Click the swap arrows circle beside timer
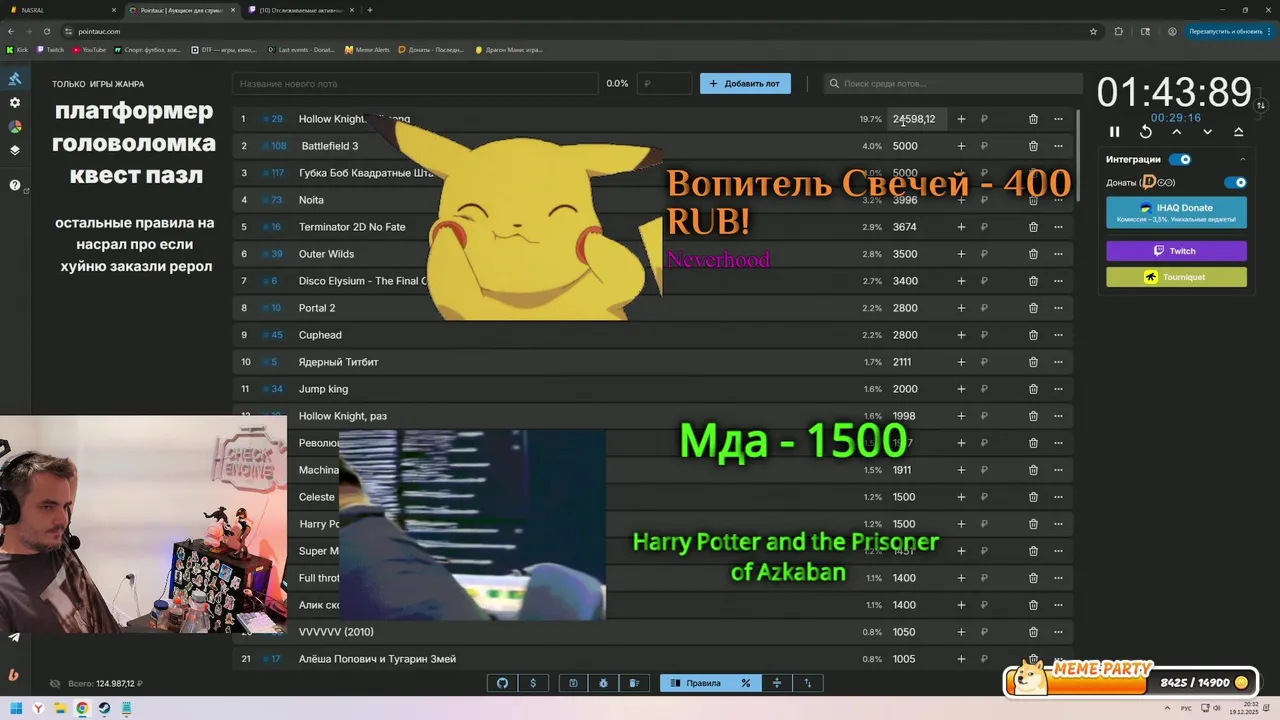The height and width of the screenshot is (720, 1280). point(1261,105)
